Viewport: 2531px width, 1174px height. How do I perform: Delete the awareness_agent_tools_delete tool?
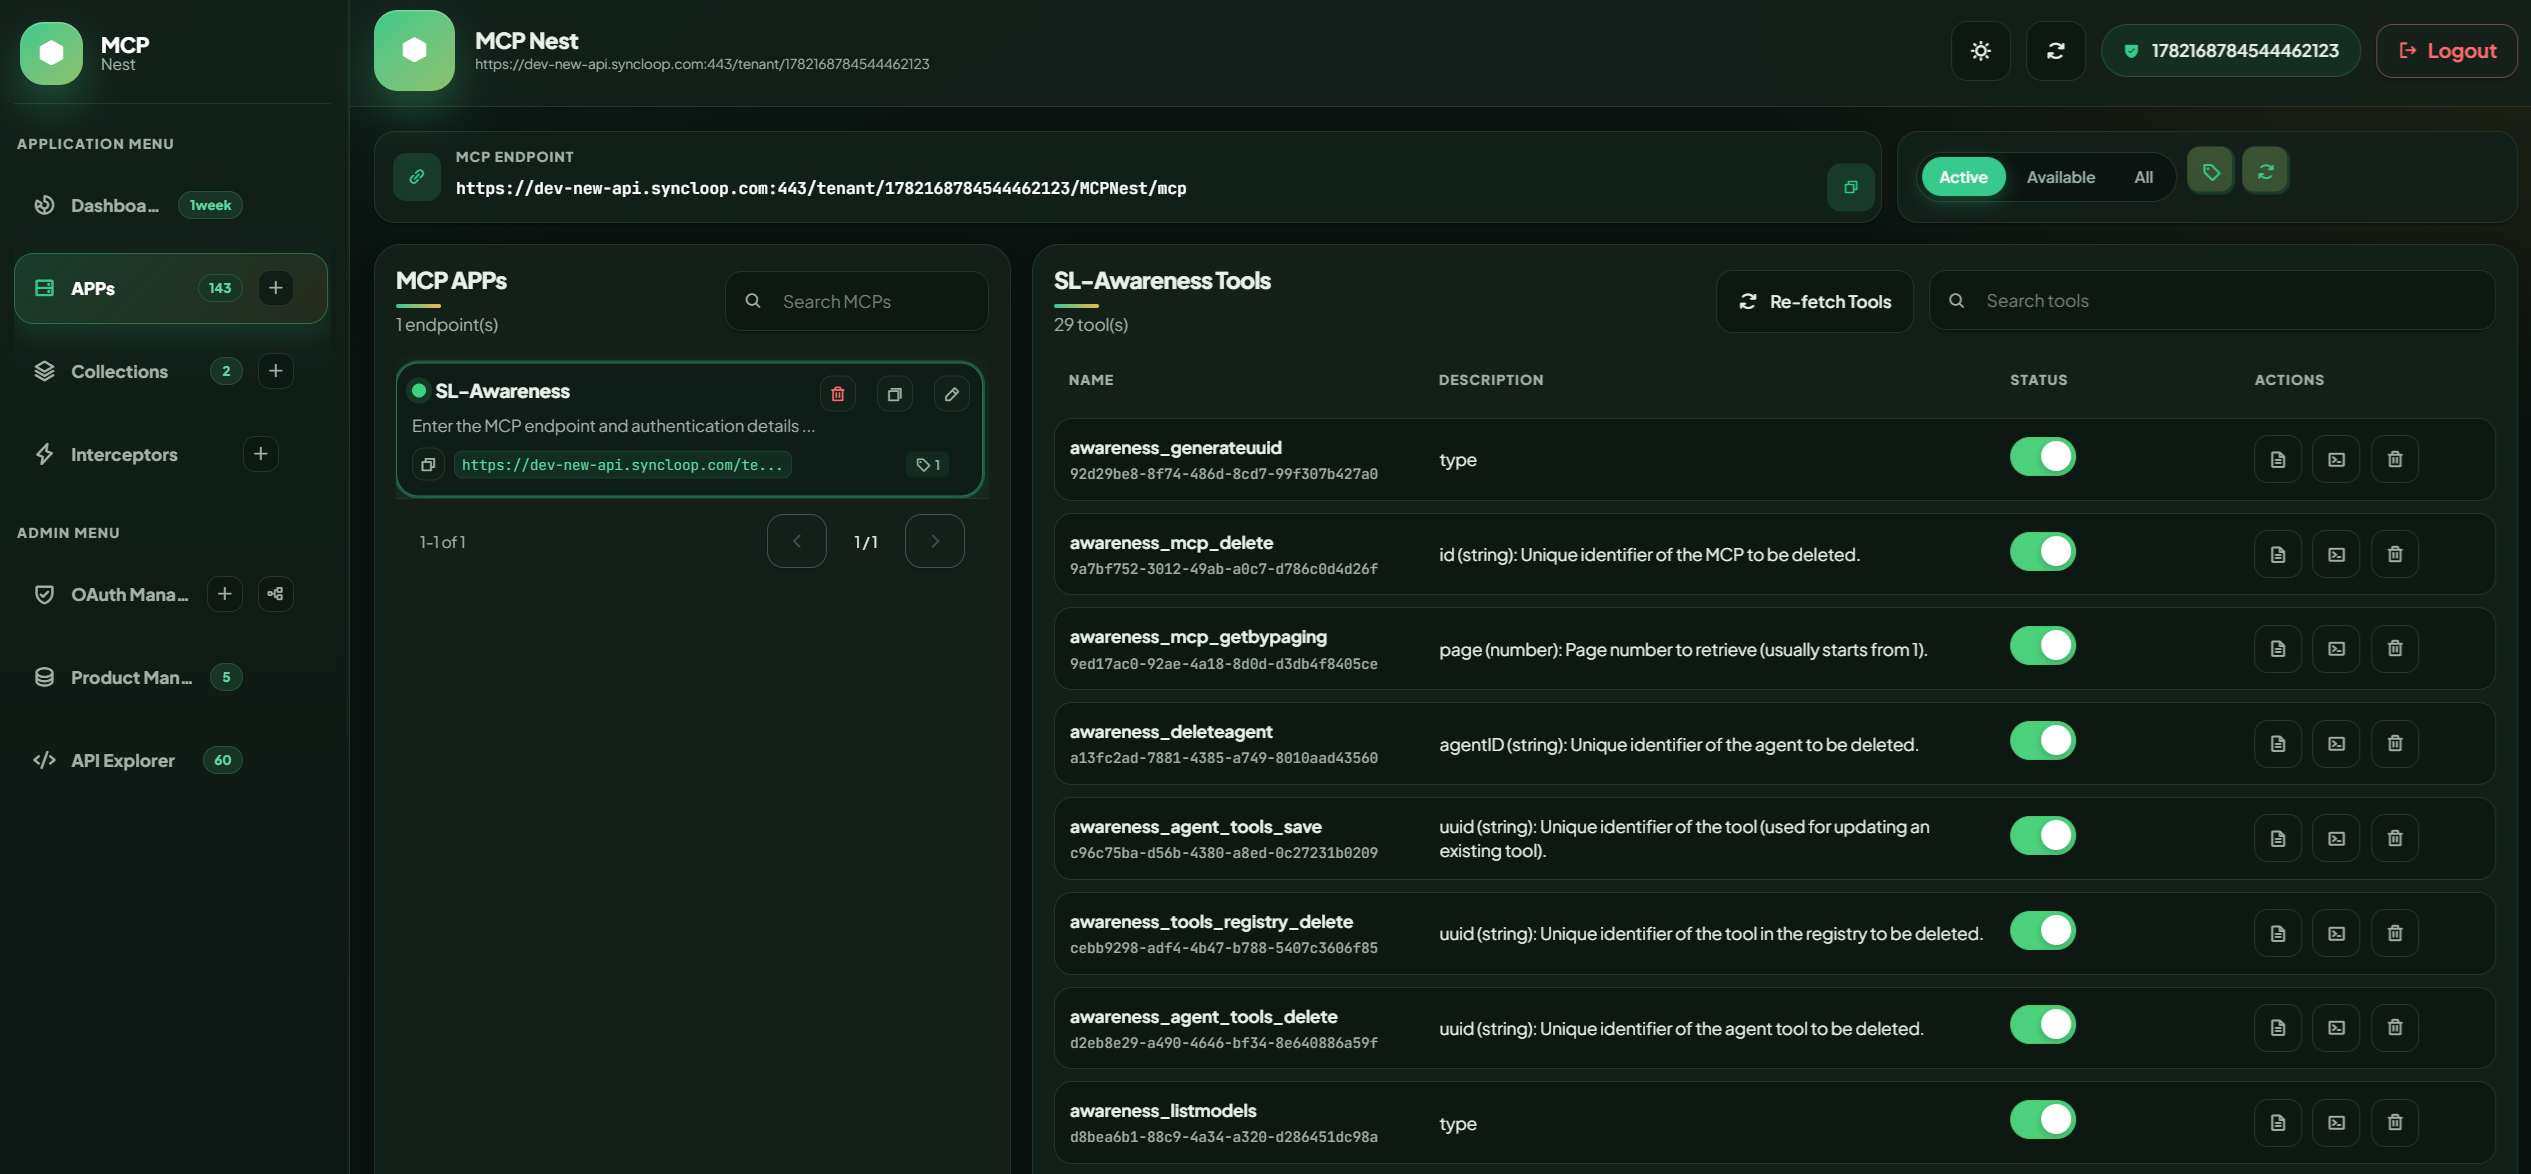coord(2395,1027)
